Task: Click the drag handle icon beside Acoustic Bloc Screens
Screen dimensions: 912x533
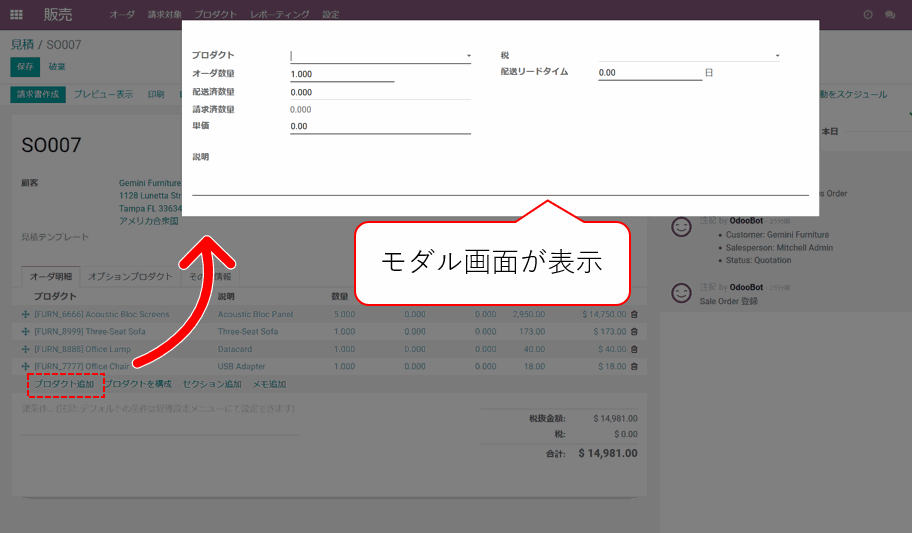Action: tap(25, 314)
